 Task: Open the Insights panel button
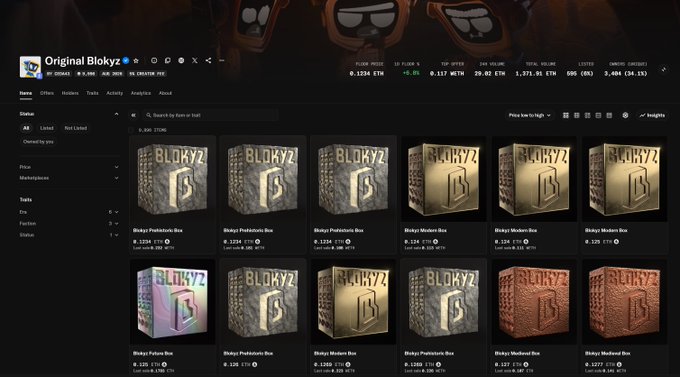[652, 115]
